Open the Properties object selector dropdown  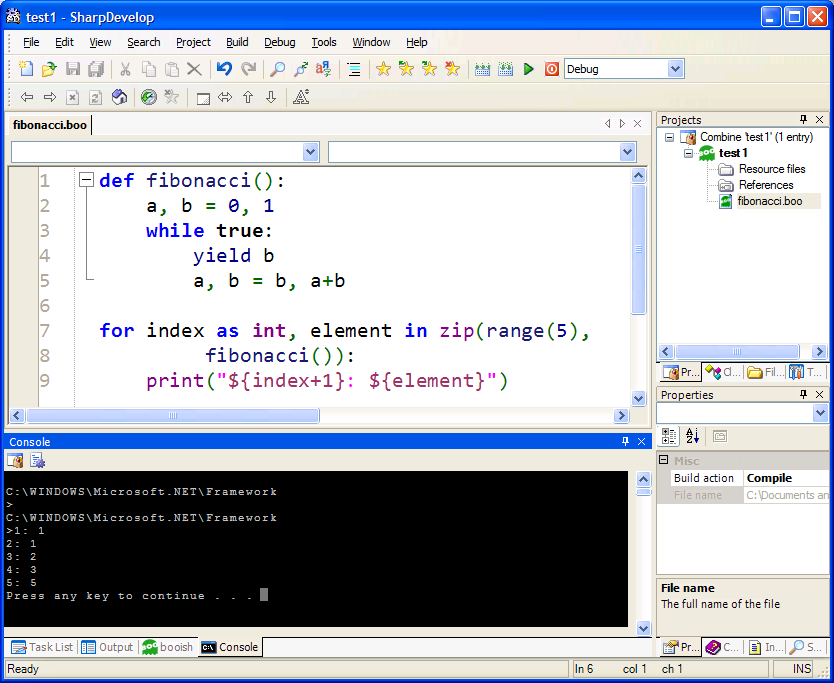[820, 413]
